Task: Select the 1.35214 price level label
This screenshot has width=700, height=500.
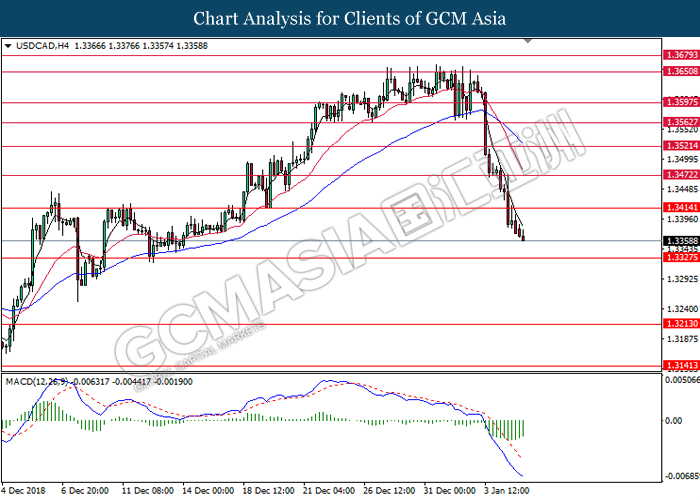Action: tap(681, 146)
